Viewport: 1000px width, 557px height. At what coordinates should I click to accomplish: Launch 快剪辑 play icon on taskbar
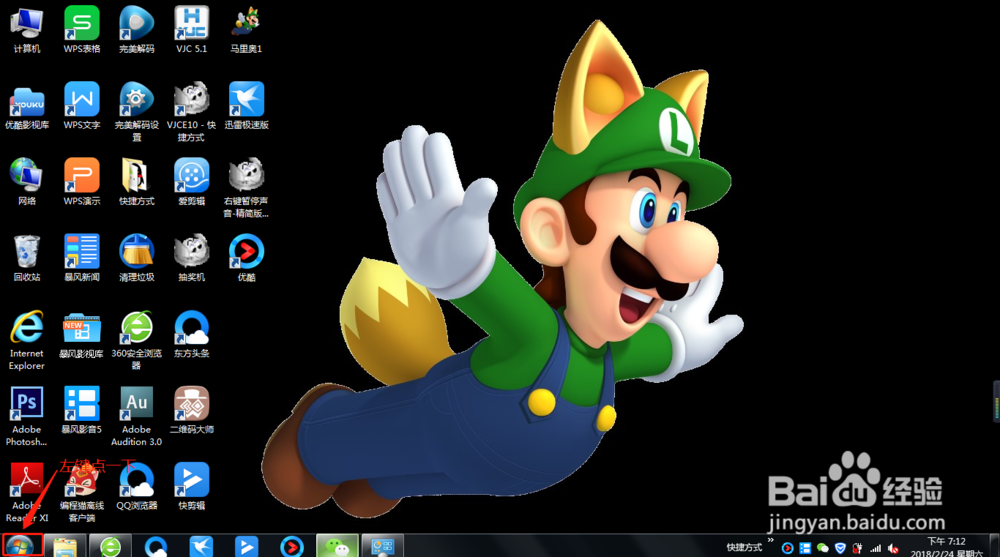246,547
